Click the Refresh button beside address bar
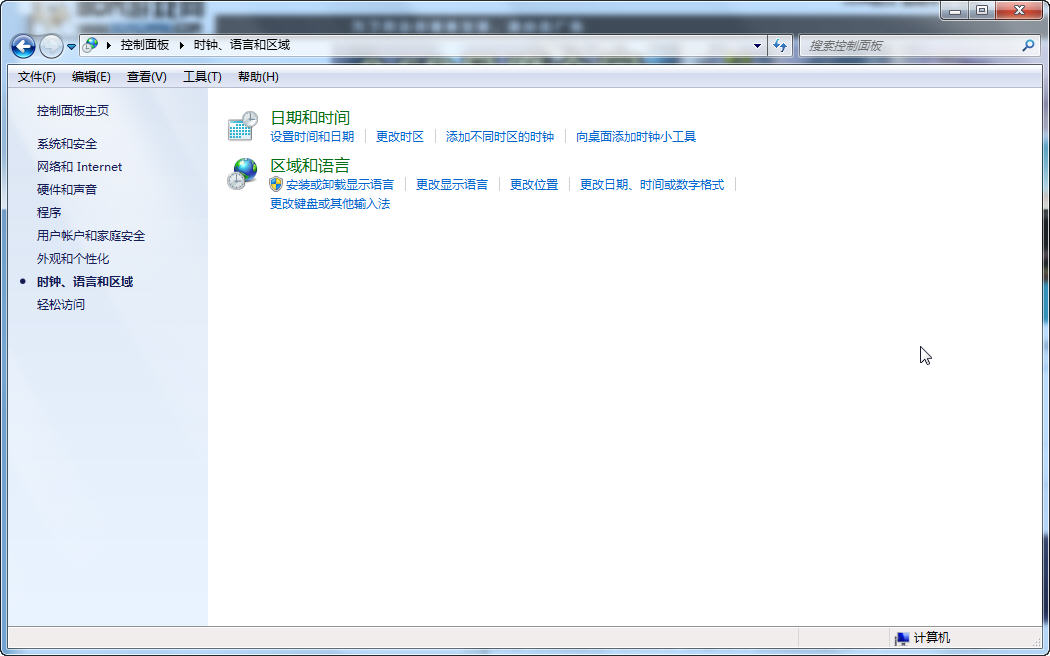 [x=779, y=46]
